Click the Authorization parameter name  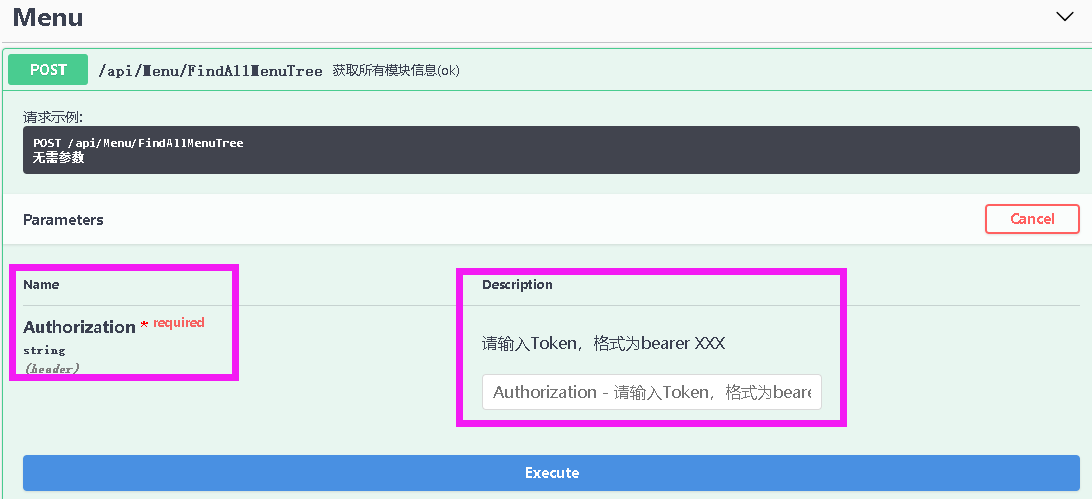pyautogui.click(x=79, y=327)
